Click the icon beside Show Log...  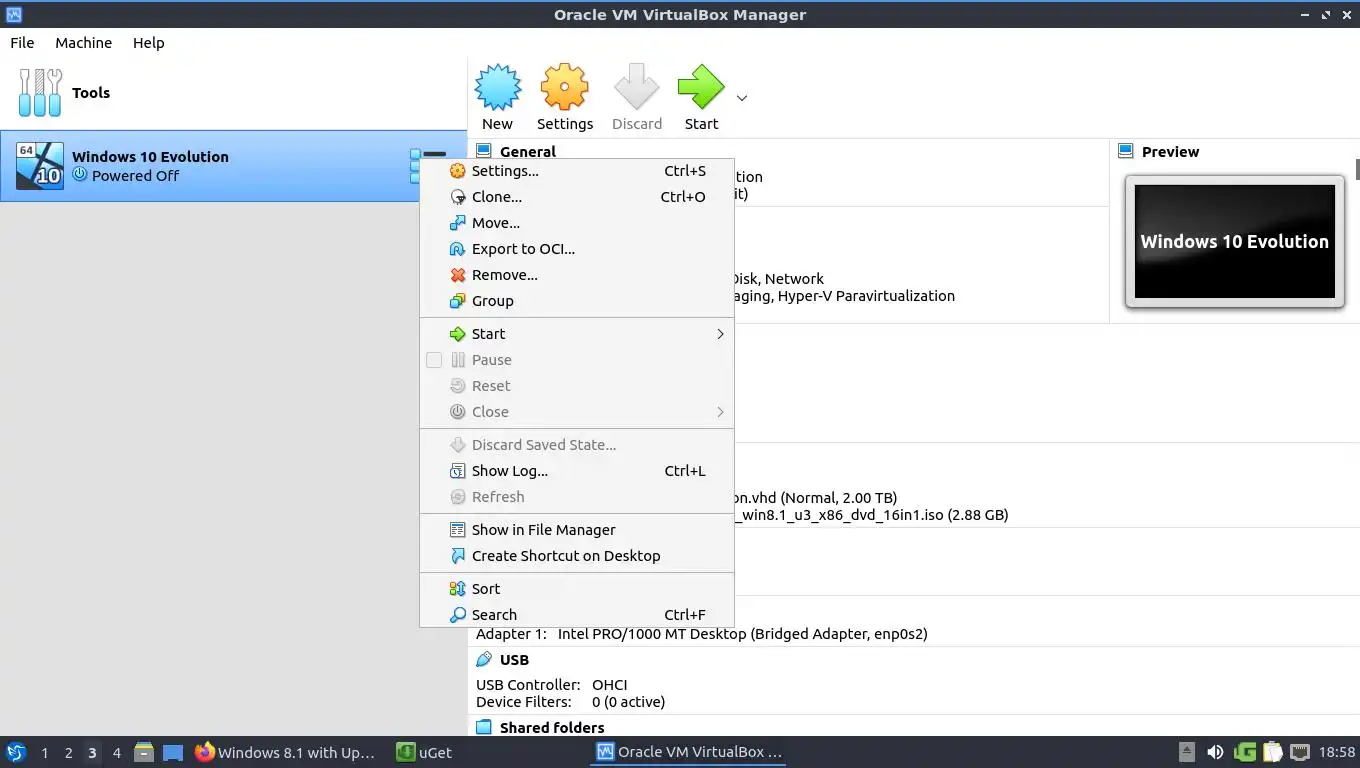pyautogui.click(x=457, y=471)
